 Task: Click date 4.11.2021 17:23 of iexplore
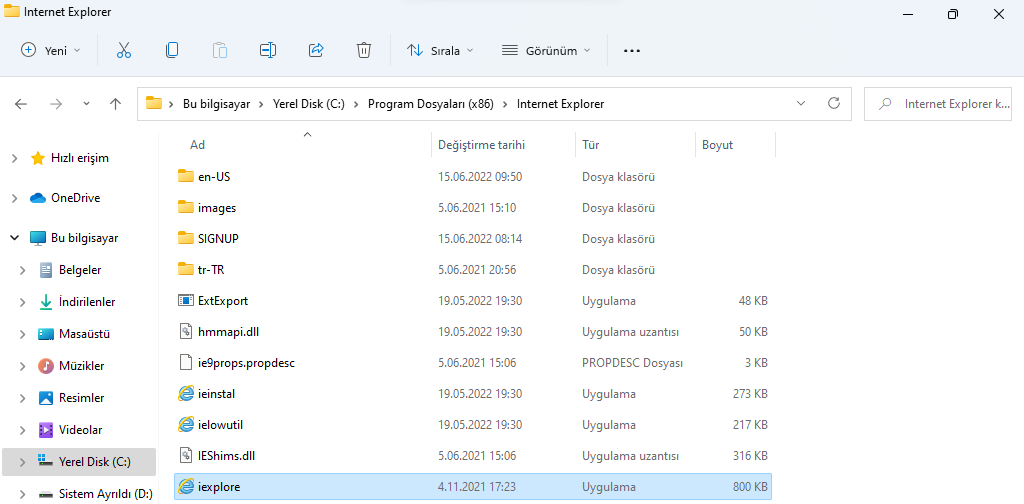coord(475,487)
